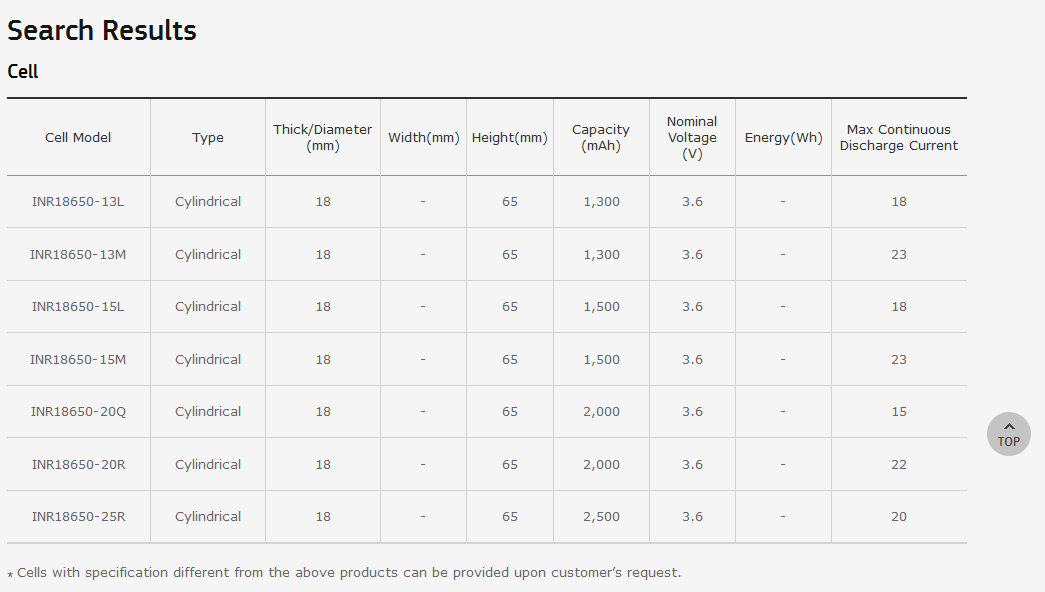The height and width of the screenshot is (592, 1045).
Task: Select the INR18650-15L cell model
Action: pos(78,307)
